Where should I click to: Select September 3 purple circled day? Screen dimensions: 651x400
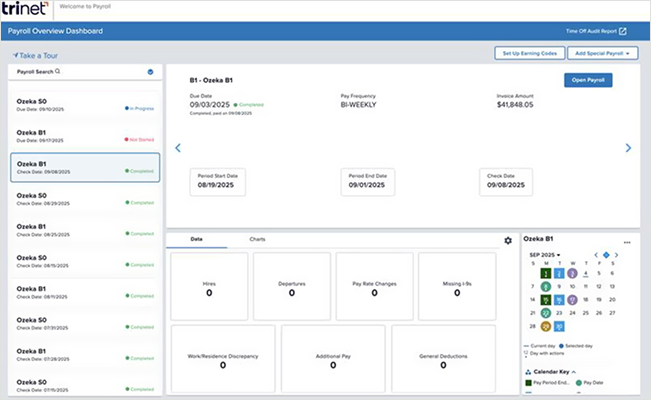point(573,273)
